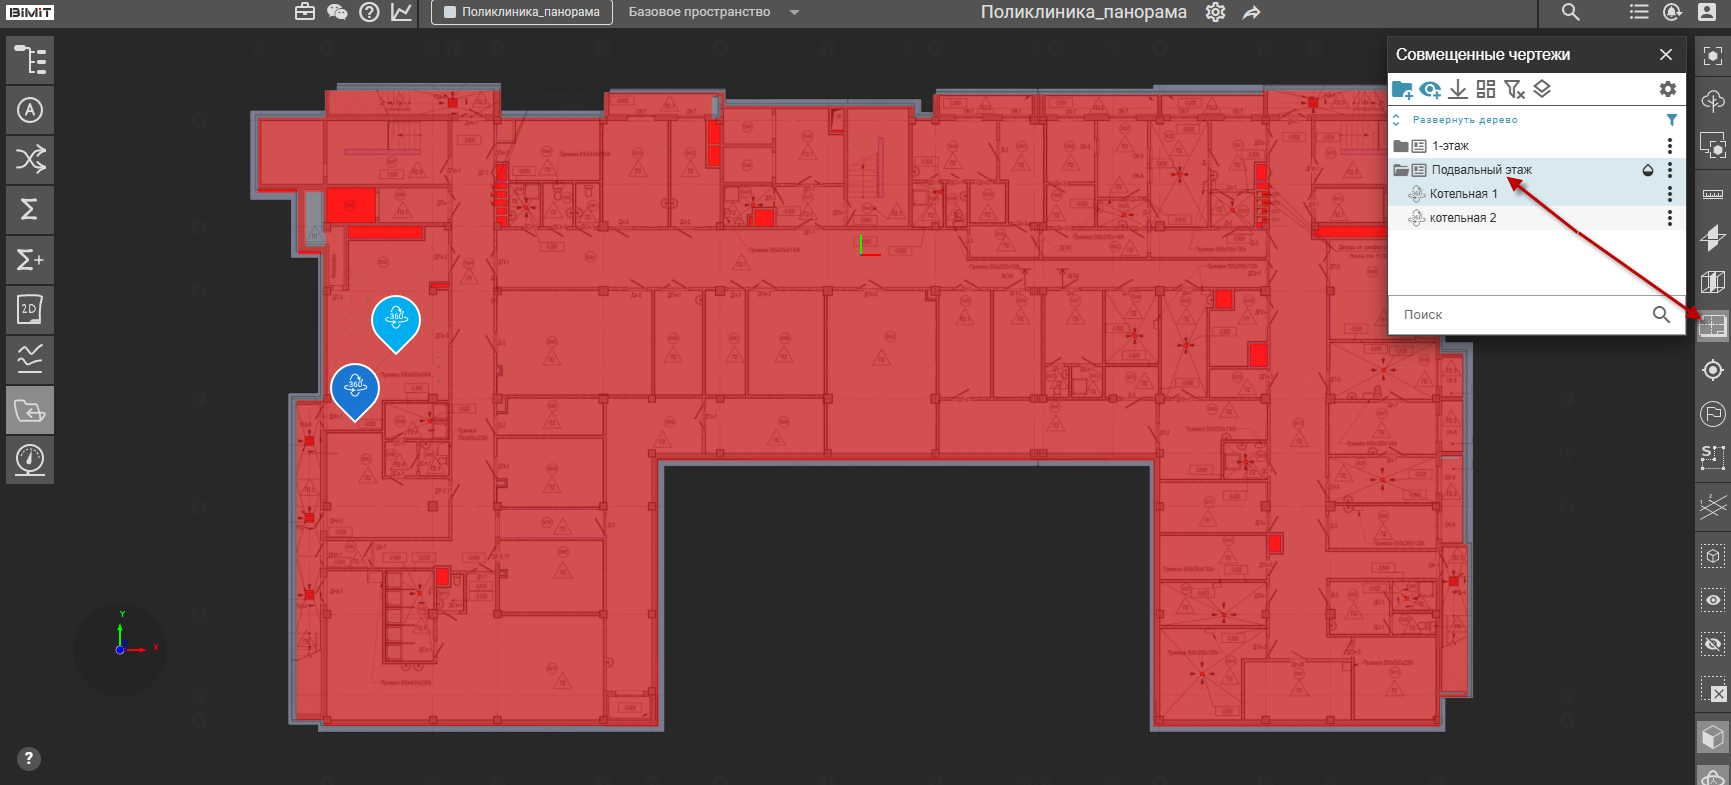Image resolution: width=1731 pixels, height=785 pixels.
Task: Open options menu for котельная 2
Action: coord(1669,218)
